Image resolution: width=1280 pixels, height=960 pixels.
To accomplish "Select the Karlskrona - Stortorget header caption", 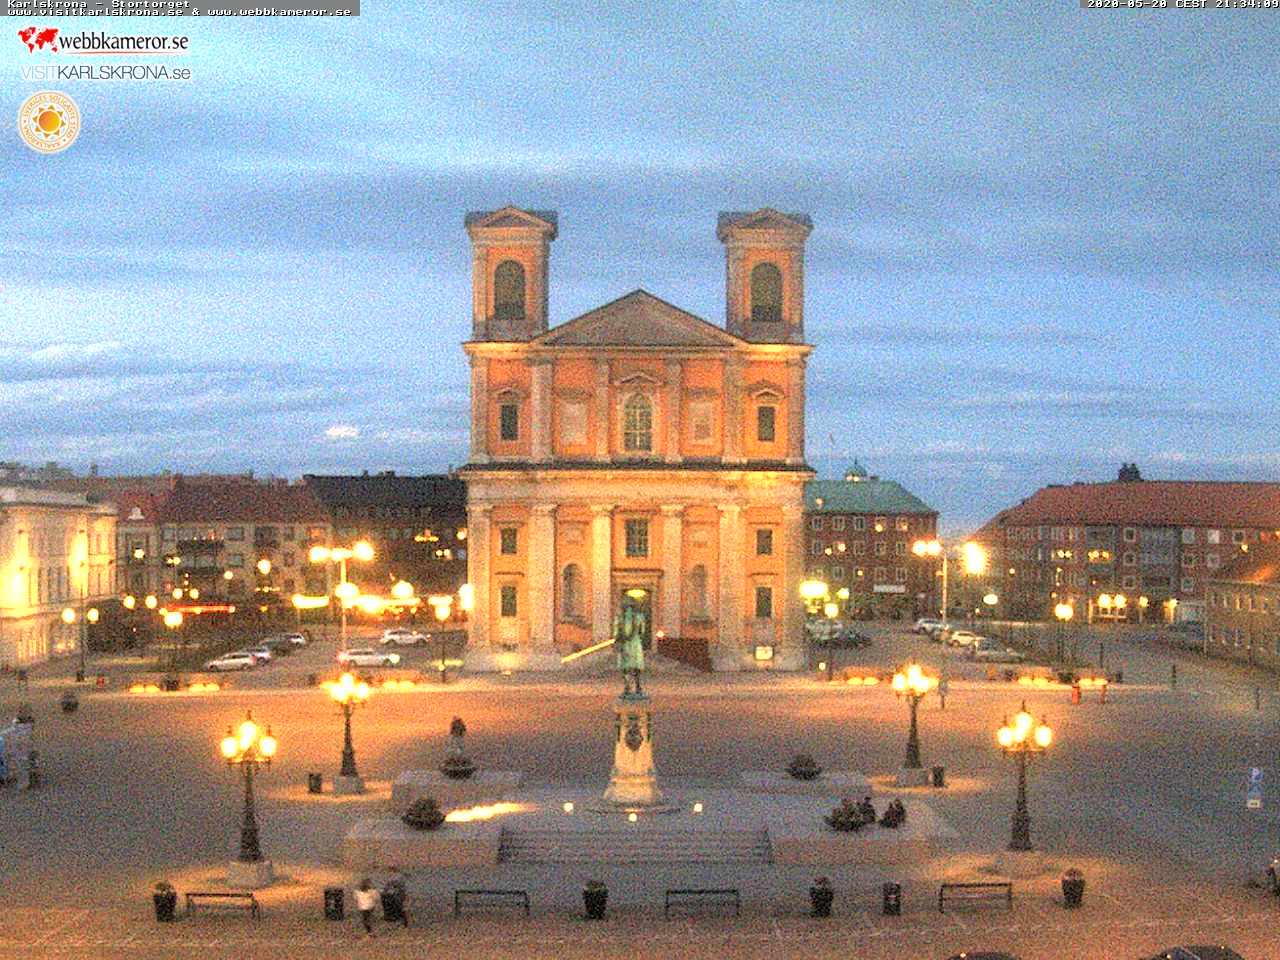I will pos(98,4).
